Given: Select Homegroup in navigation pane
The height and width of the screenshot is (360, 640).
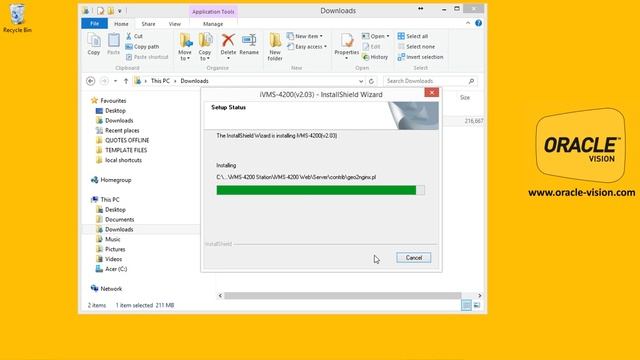Looking at the screenshot, I should click(111, 180).
